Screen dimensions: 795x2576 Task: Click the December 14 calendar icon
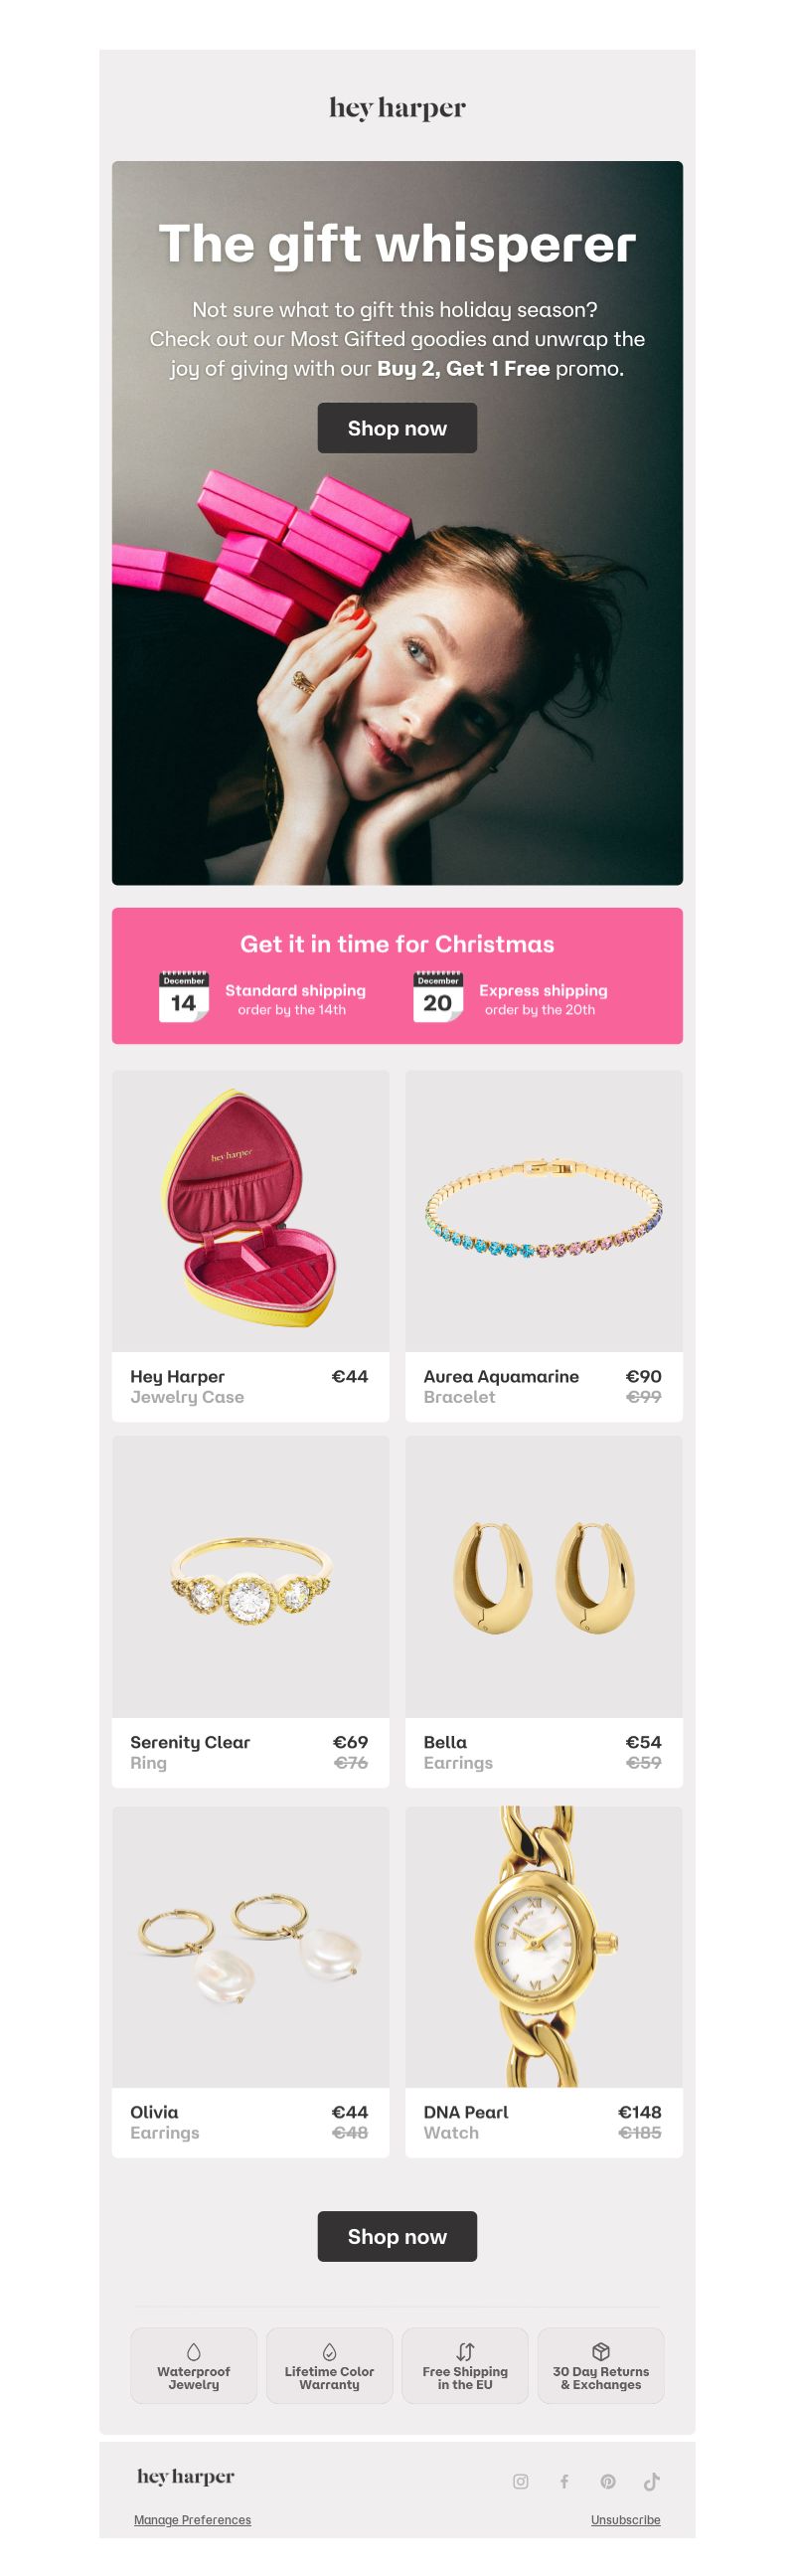(x=184, y=996)
